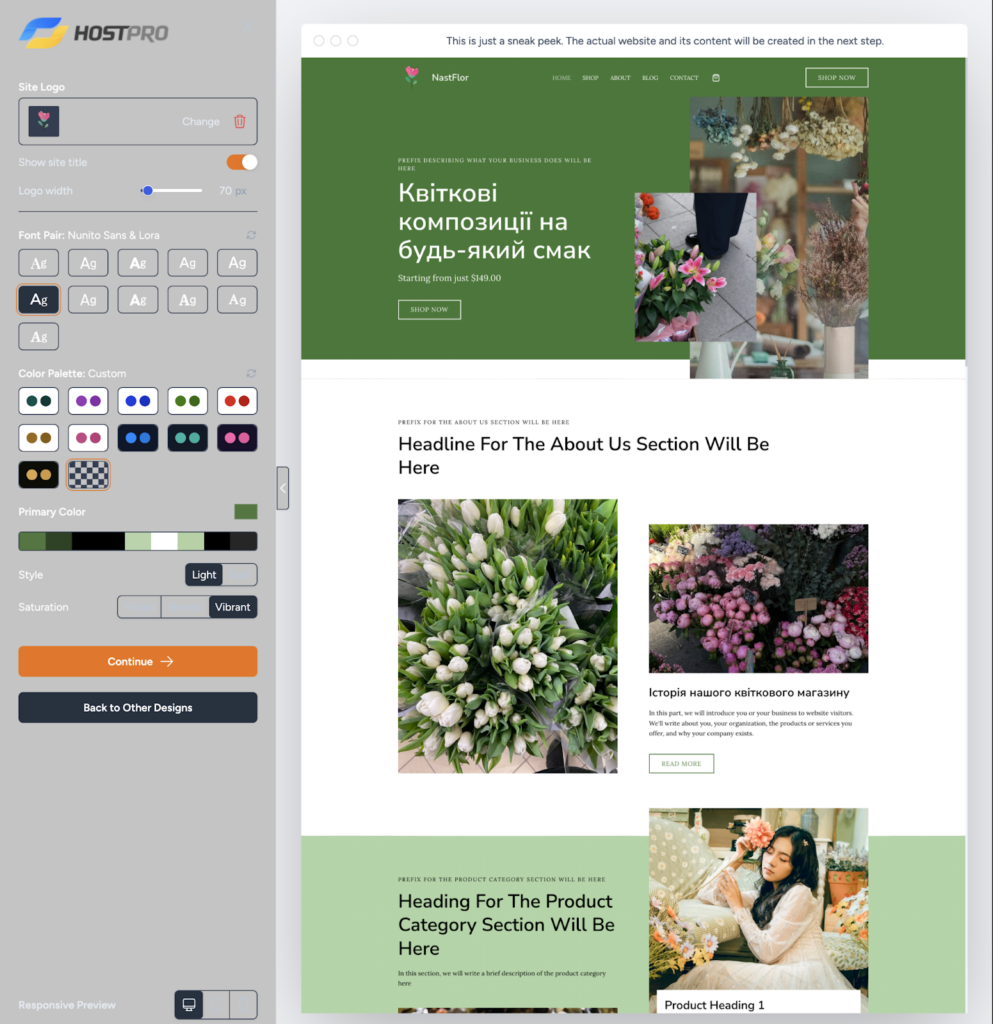Select the last Ag font pair in bottom row

tap(39, 337)
